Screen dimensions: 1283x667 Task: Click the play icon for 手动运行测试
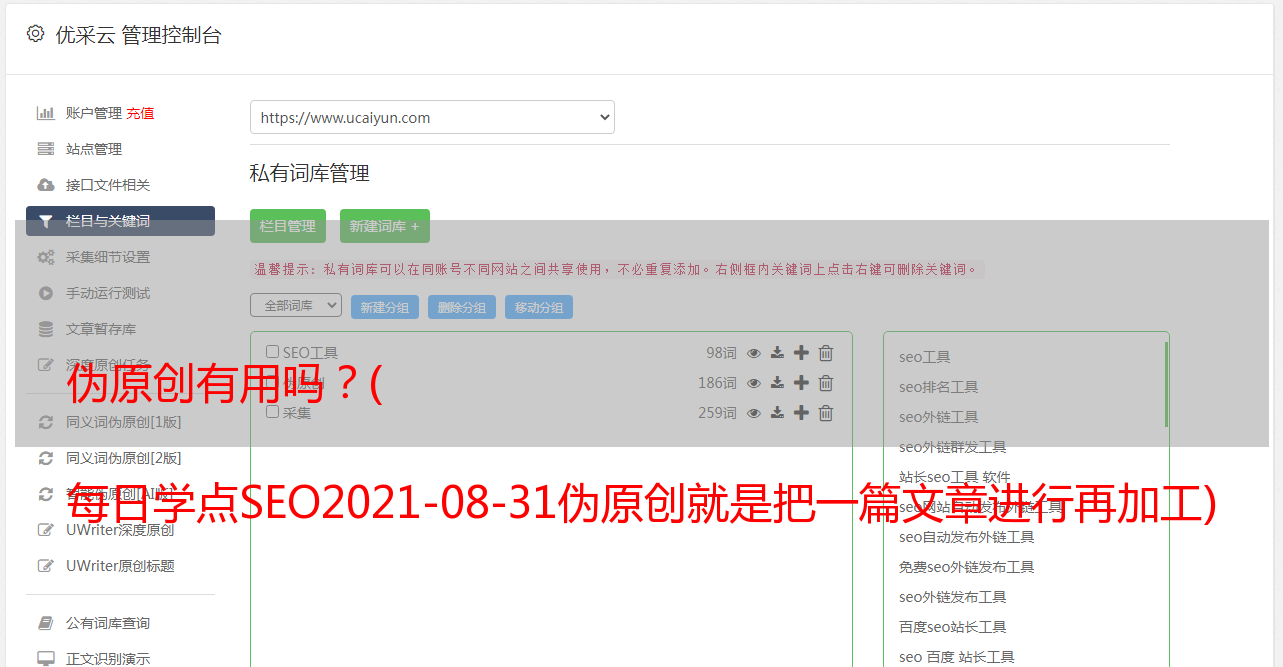45,293
